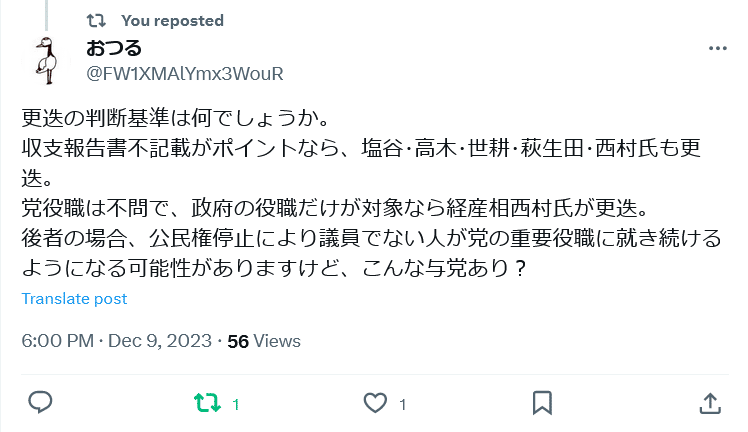The height and width of the screenshot is (432, 748).
Task: View the 56 Views analytics
Action: (264, 341)
